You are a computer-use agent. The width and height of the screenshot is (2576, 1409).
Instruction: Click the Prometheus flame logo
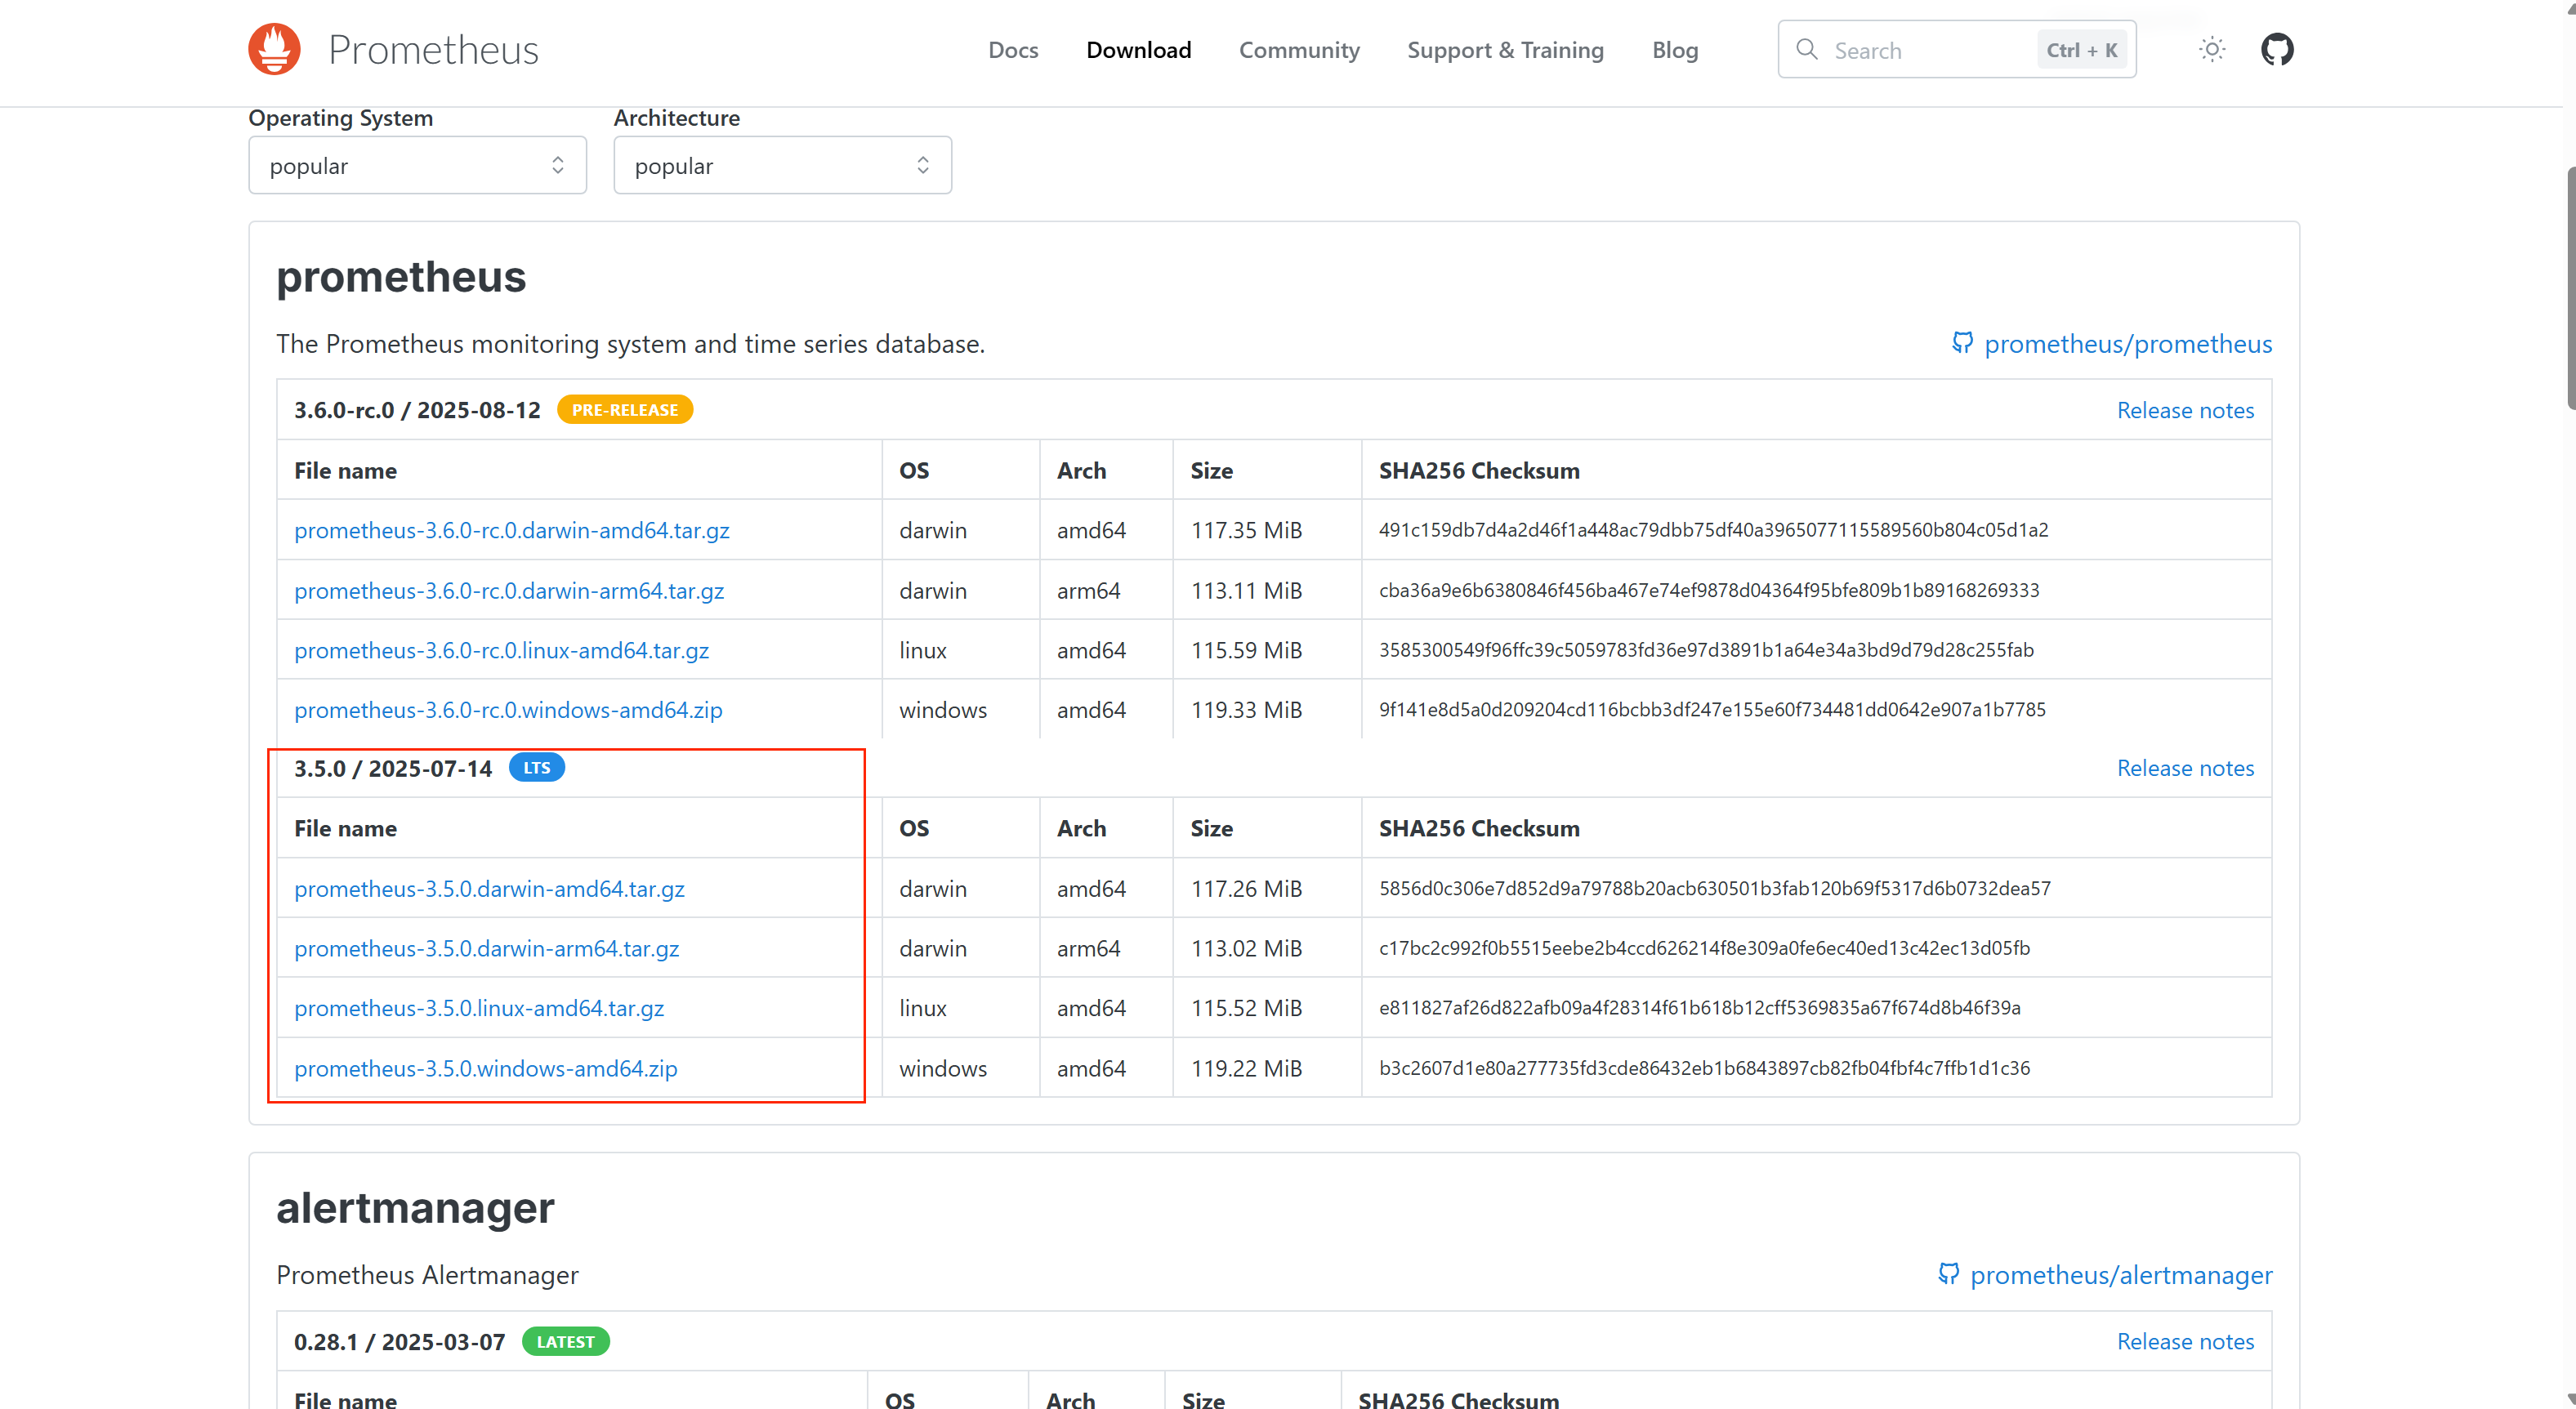pyautogui.click(x=274, y=49)
